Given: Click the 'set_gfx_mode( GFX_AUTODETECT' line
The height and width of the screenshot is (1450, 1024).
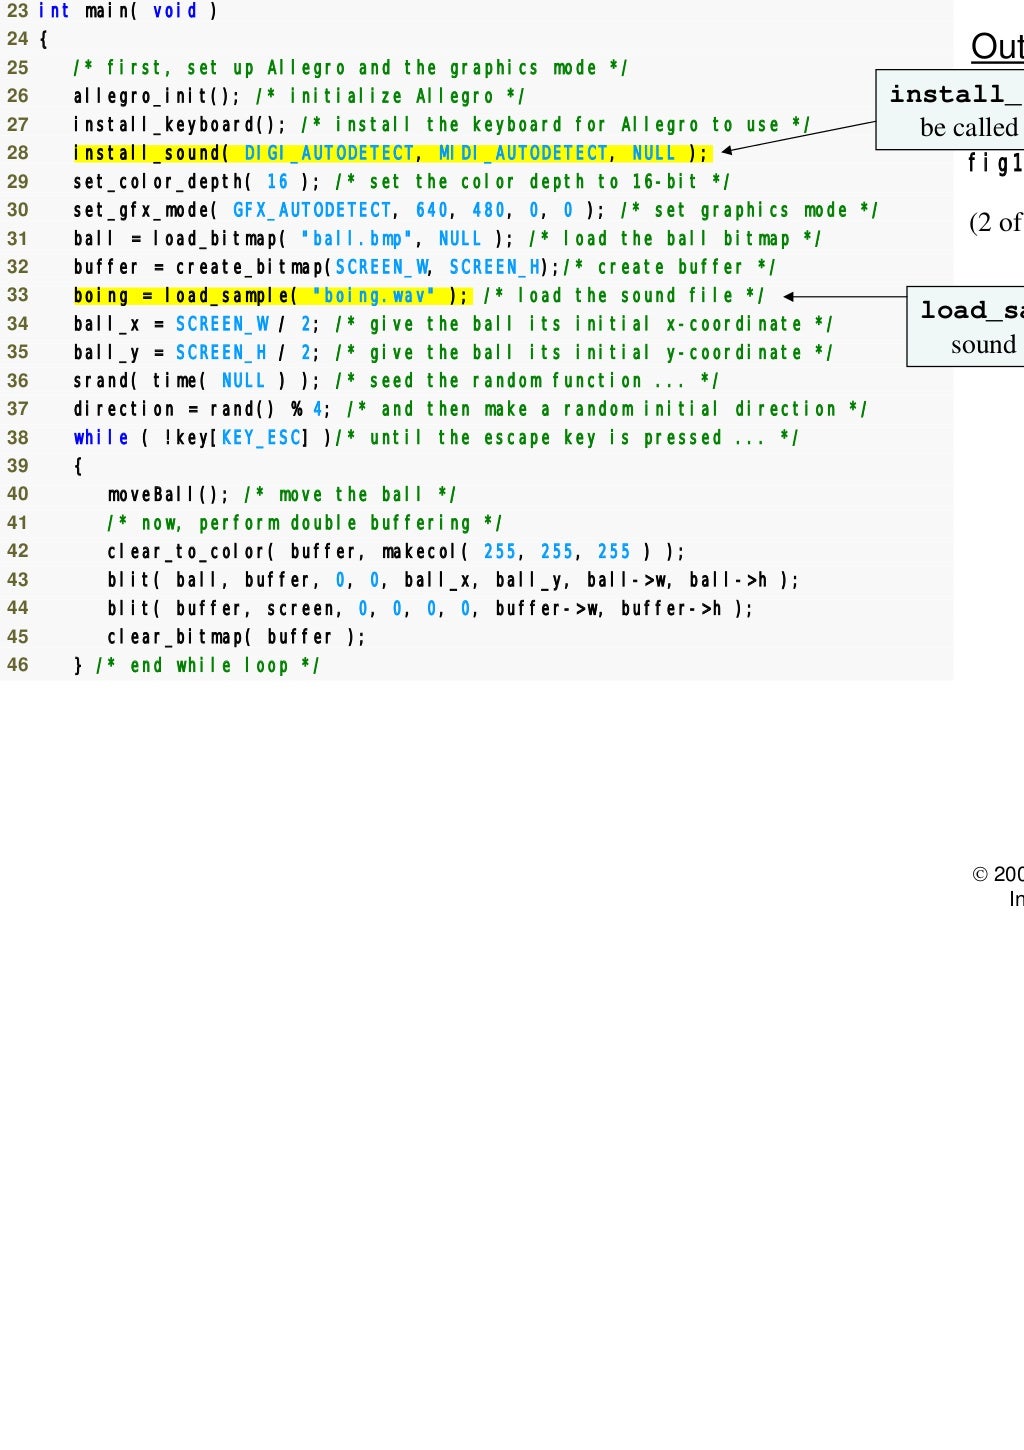Looking at the screenshot, I should pos(475,210).
